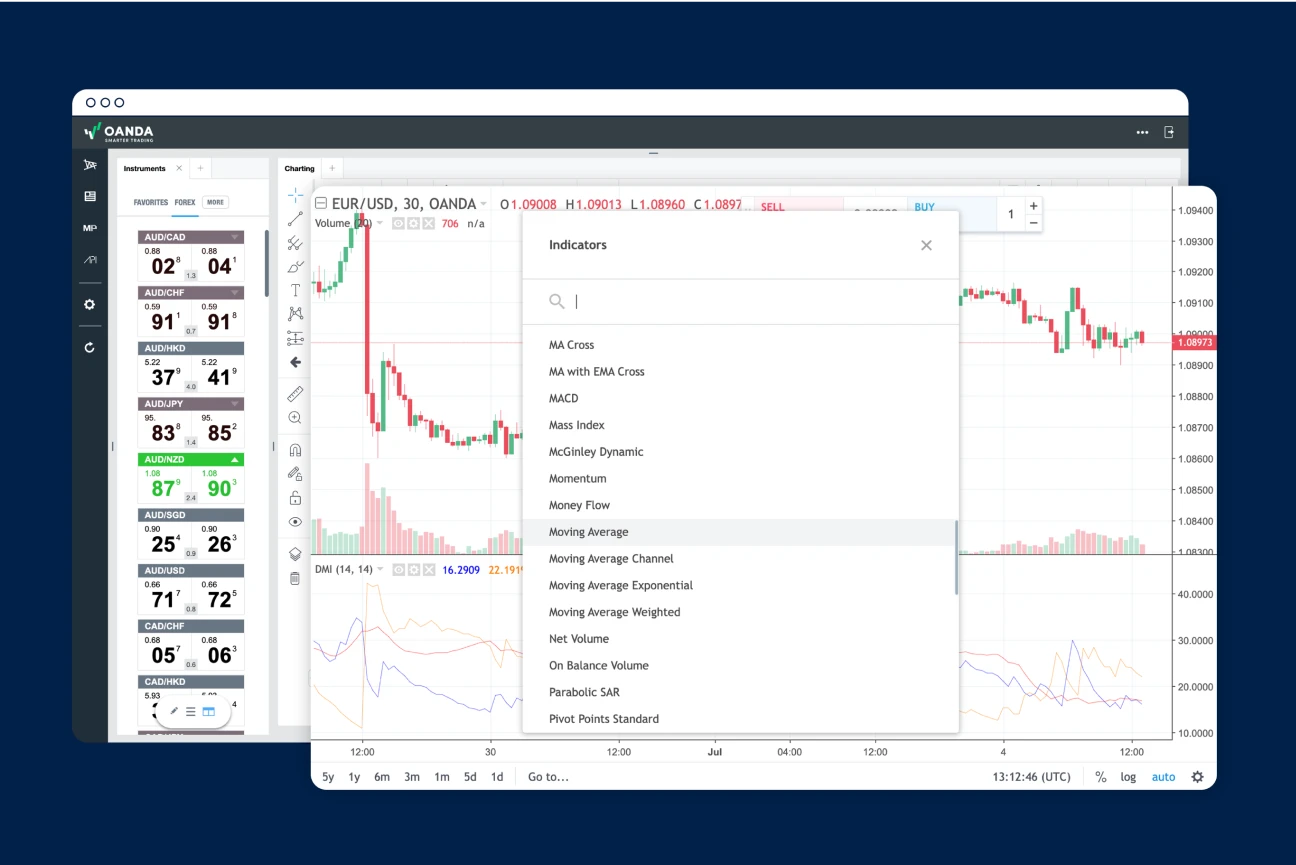Enable magnet mode for drawings
The width and height of the screenshot is (1296, 865).
[295, 449]
